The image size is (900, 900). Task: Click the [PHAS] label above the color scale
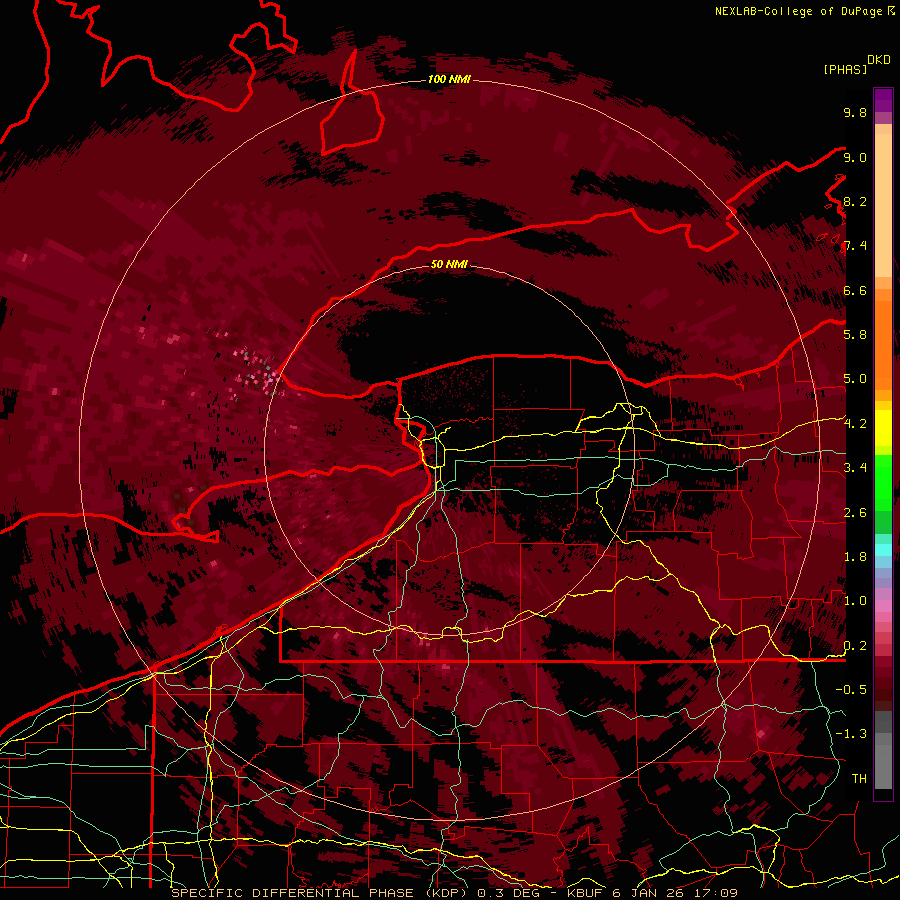click(845, 69)
